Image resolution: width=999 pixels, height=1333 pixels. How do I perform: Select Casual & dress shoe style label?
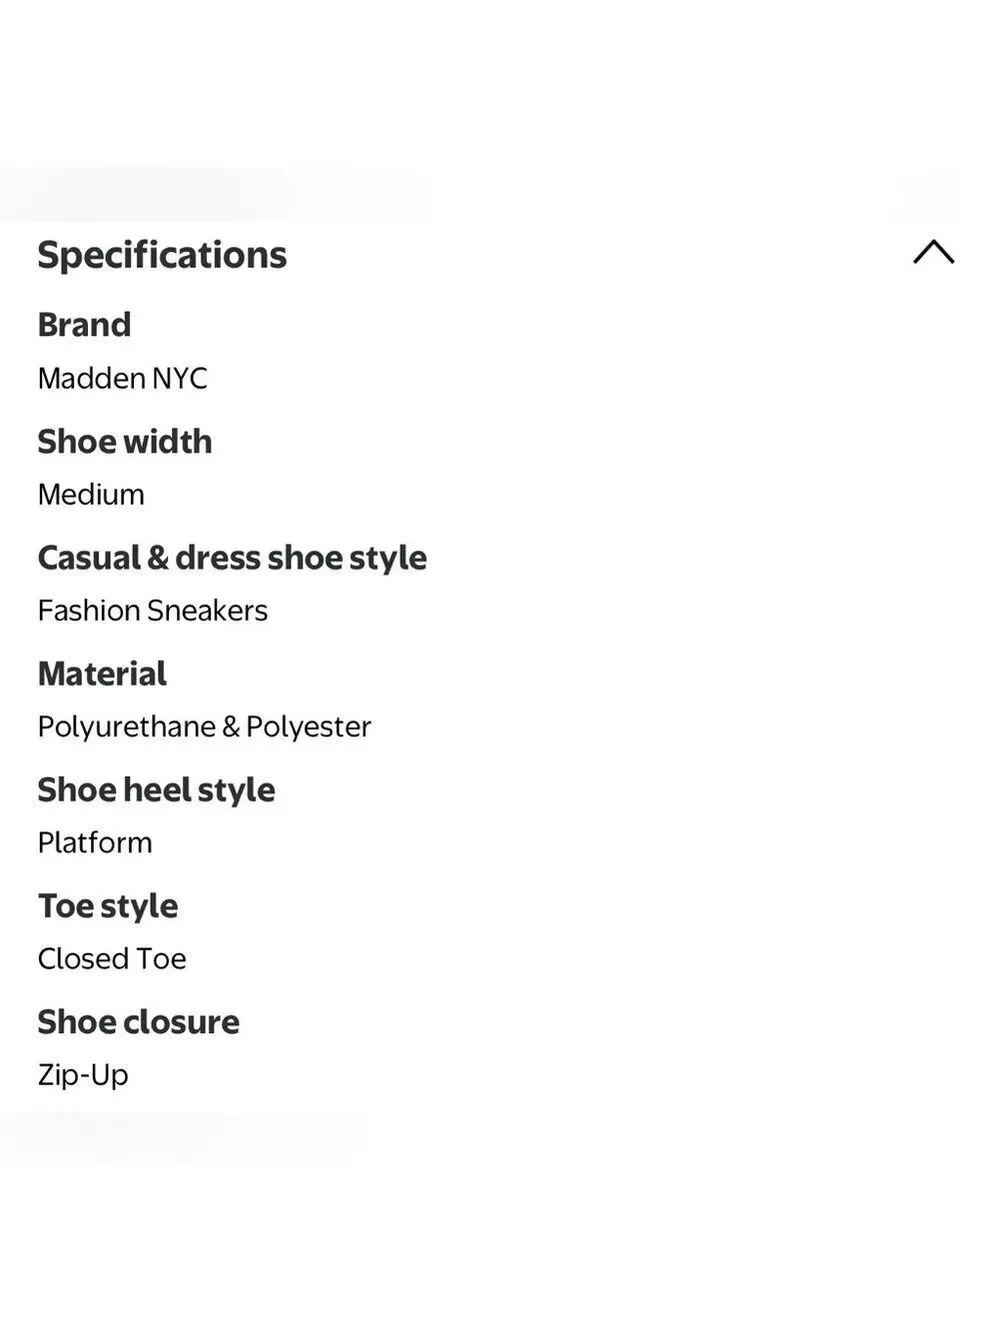pyautogui.click(x=232, y=558)
